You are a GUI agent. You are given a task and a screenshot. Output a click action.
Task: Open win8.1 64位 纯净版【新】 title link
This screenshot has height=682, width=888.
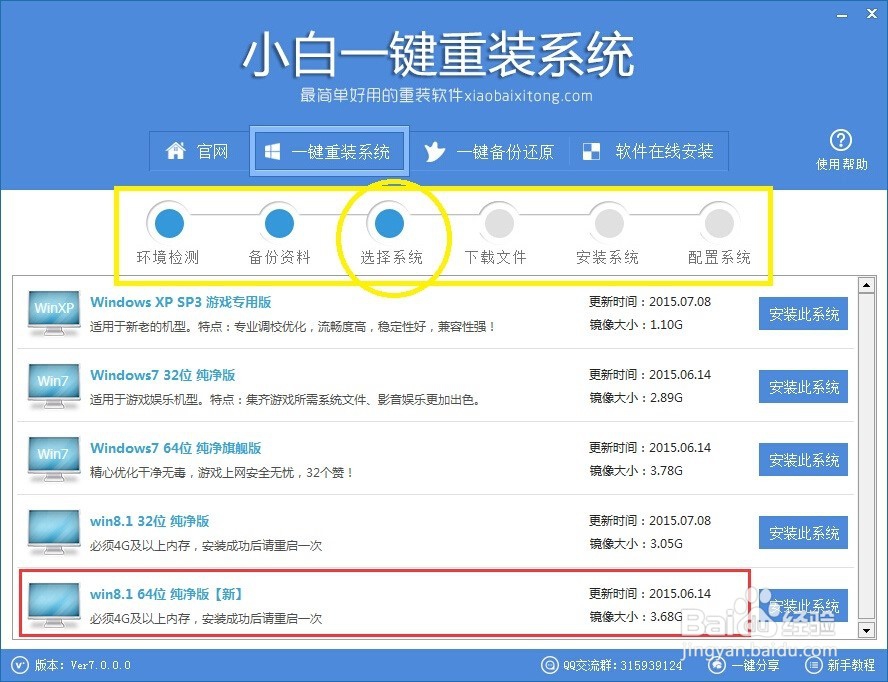167,595
